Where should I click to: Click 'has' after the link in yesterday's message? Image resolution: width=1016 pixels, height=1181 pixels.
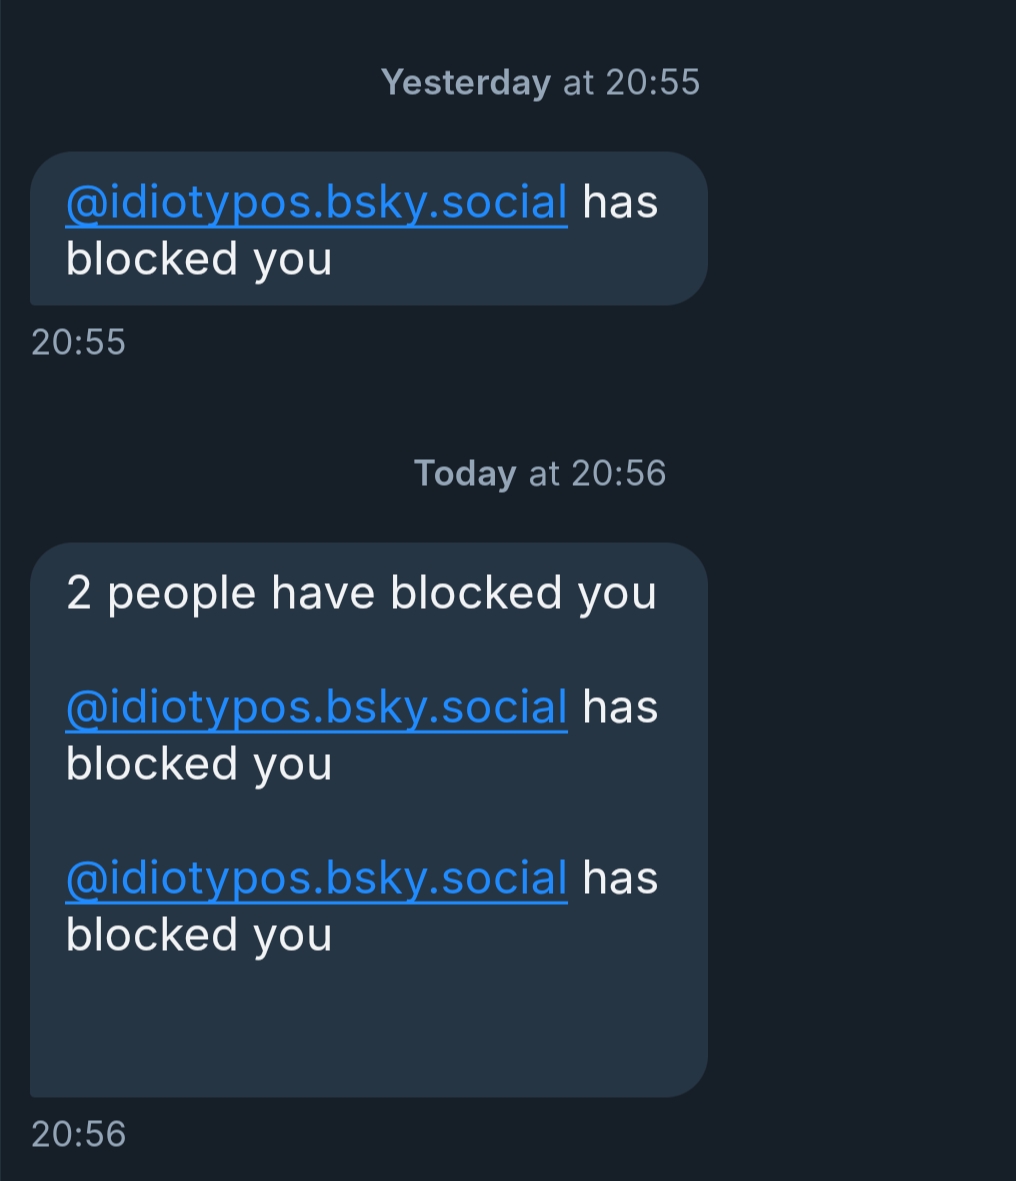click(x=620, y=203)
